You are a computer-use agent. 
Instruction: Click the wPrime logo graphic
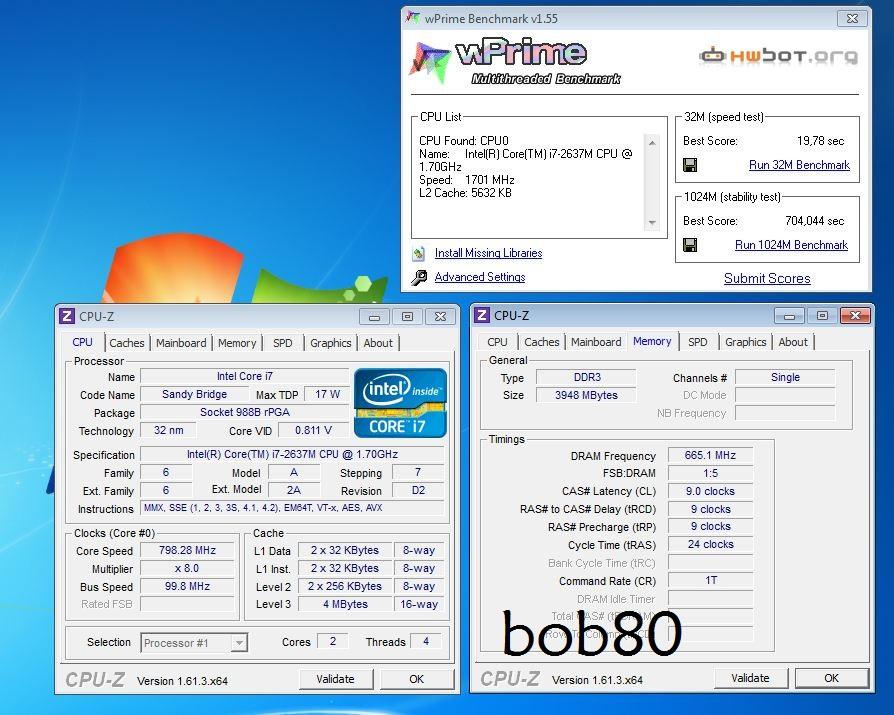(x=515, y=62)
